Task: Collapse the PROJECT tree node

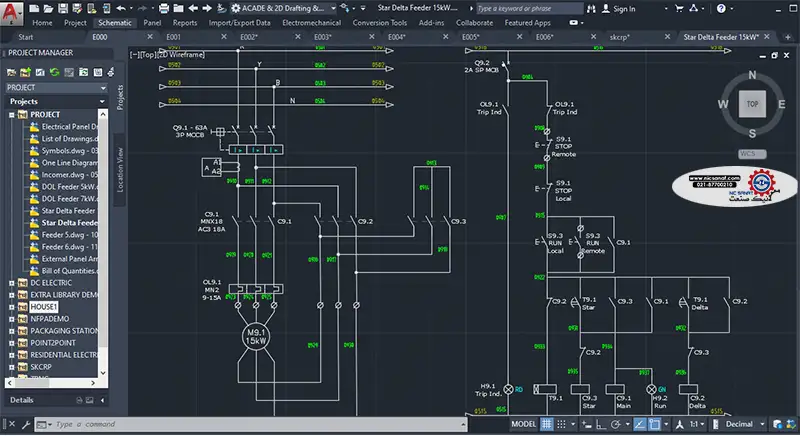Action: [12, 115]
